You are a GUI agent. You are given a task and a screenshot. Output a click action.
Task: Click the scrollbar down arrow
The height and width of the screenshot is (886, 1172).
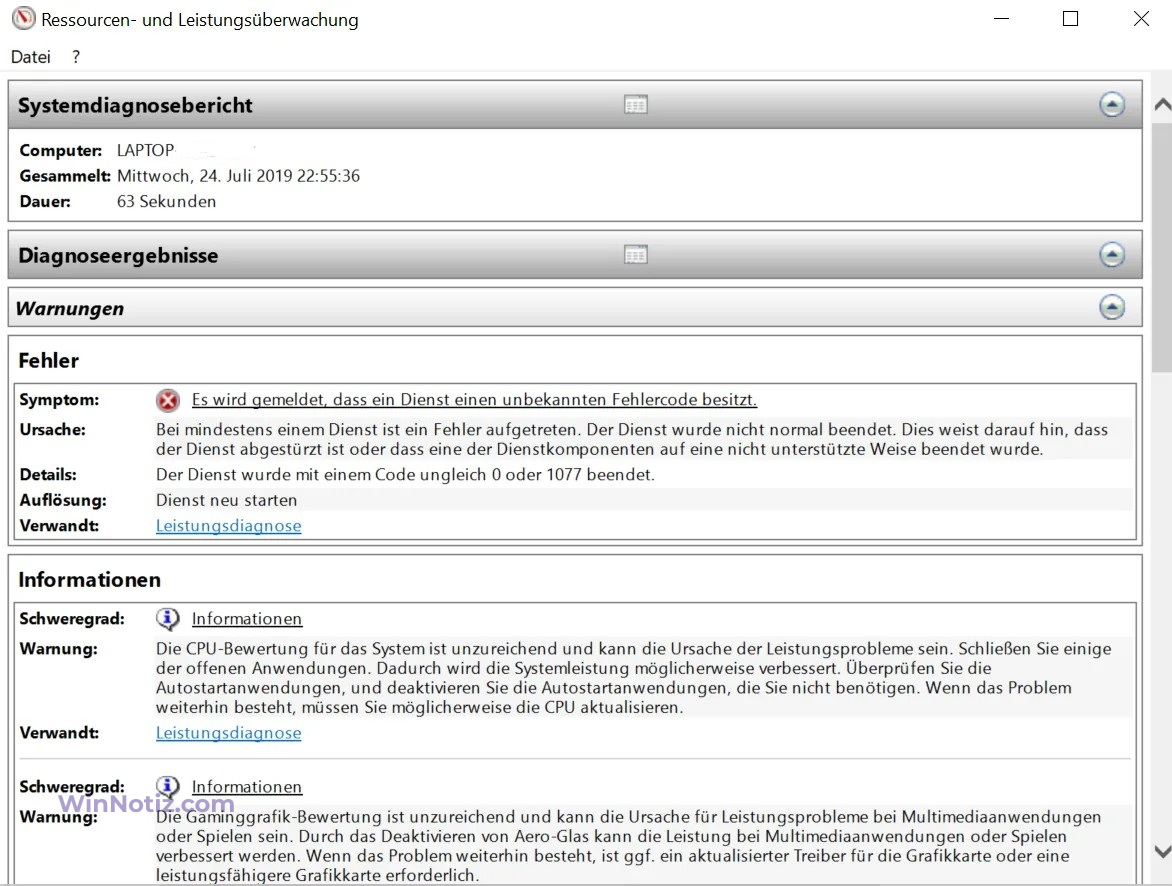[x=1162, y=851]
